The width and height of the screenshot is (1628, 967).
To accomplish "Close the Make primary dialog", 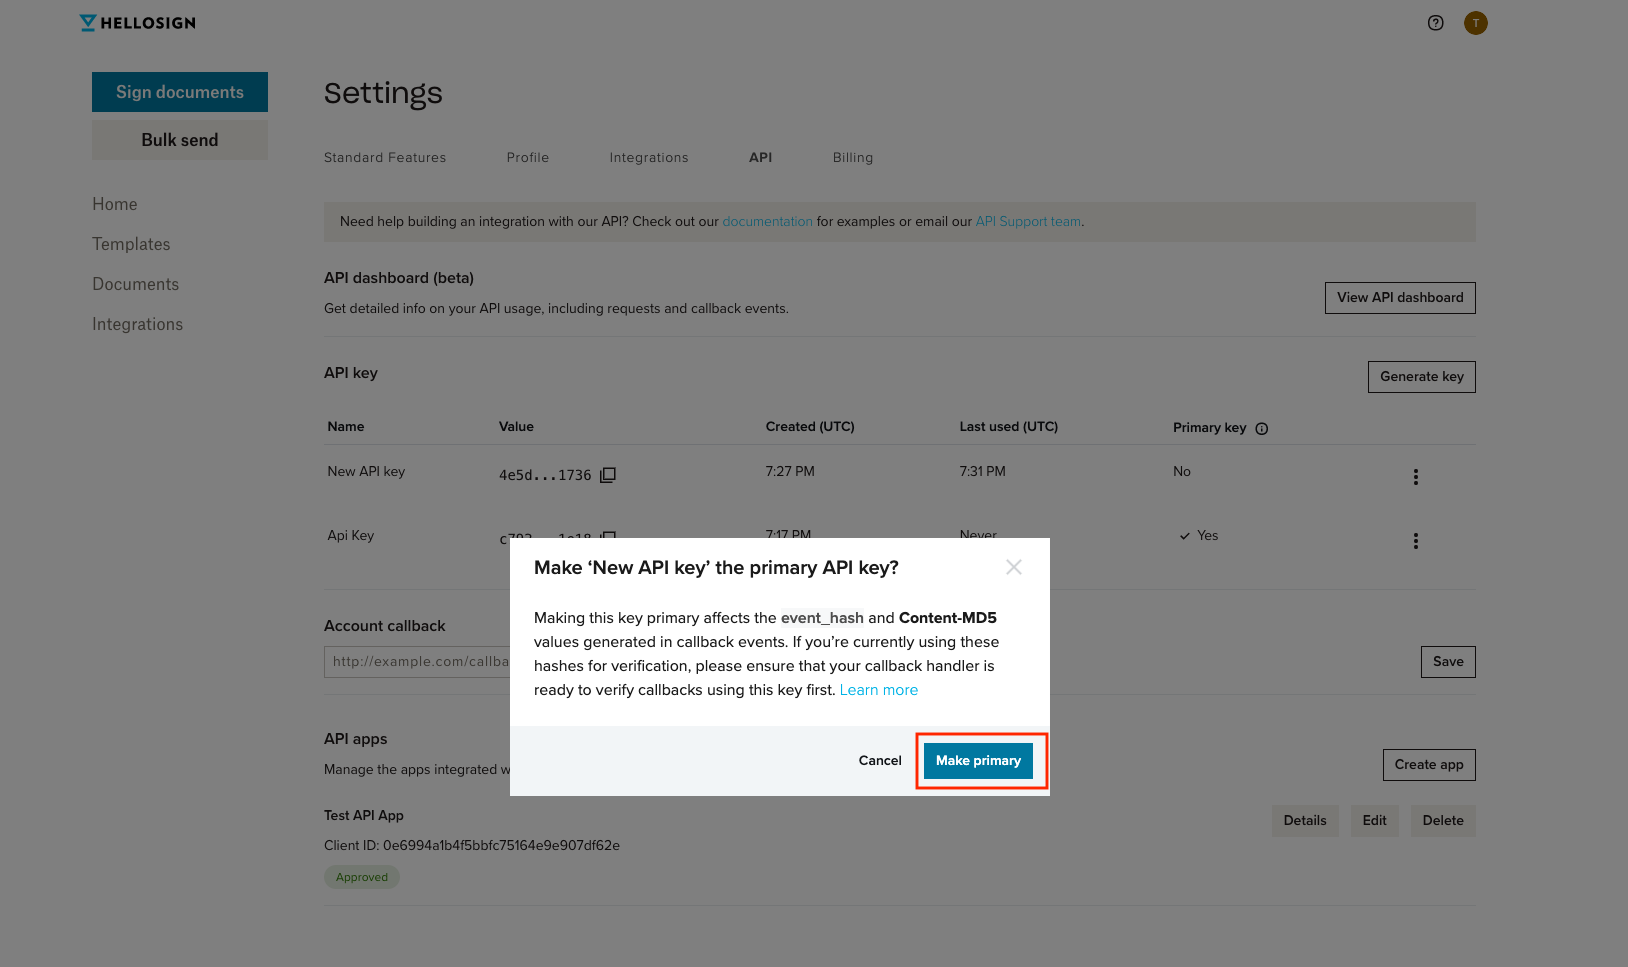I will (x=1014, y=567).
